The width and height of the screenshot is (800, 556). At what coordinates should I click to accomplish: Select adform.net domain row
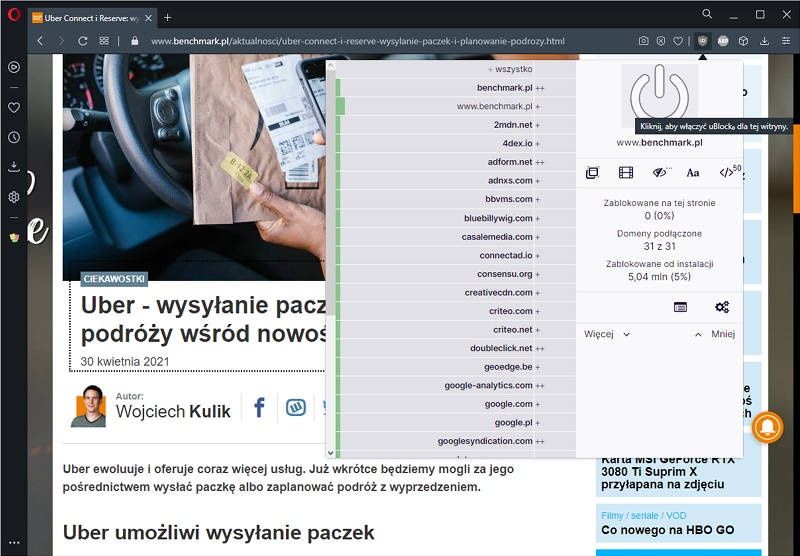click(x=456, y=162)
